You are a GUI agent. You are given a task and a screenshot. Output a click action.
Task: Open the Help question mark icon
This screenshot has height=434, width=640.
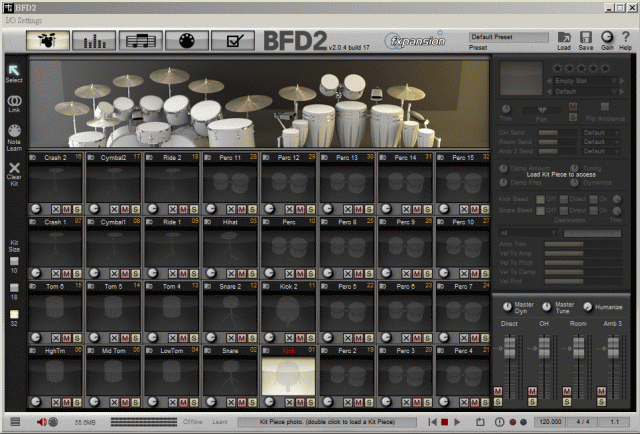pos(625,38)
